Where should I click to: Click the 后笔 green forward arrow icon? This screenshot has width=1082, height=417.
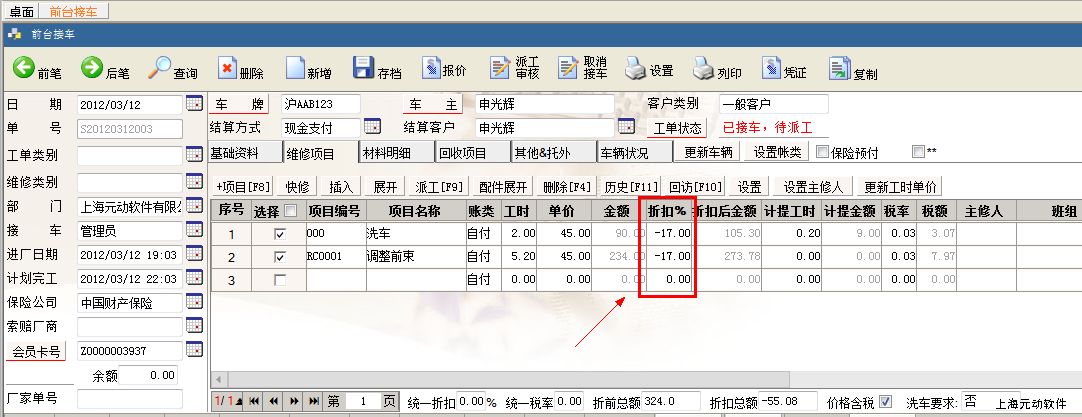point(92,69)
